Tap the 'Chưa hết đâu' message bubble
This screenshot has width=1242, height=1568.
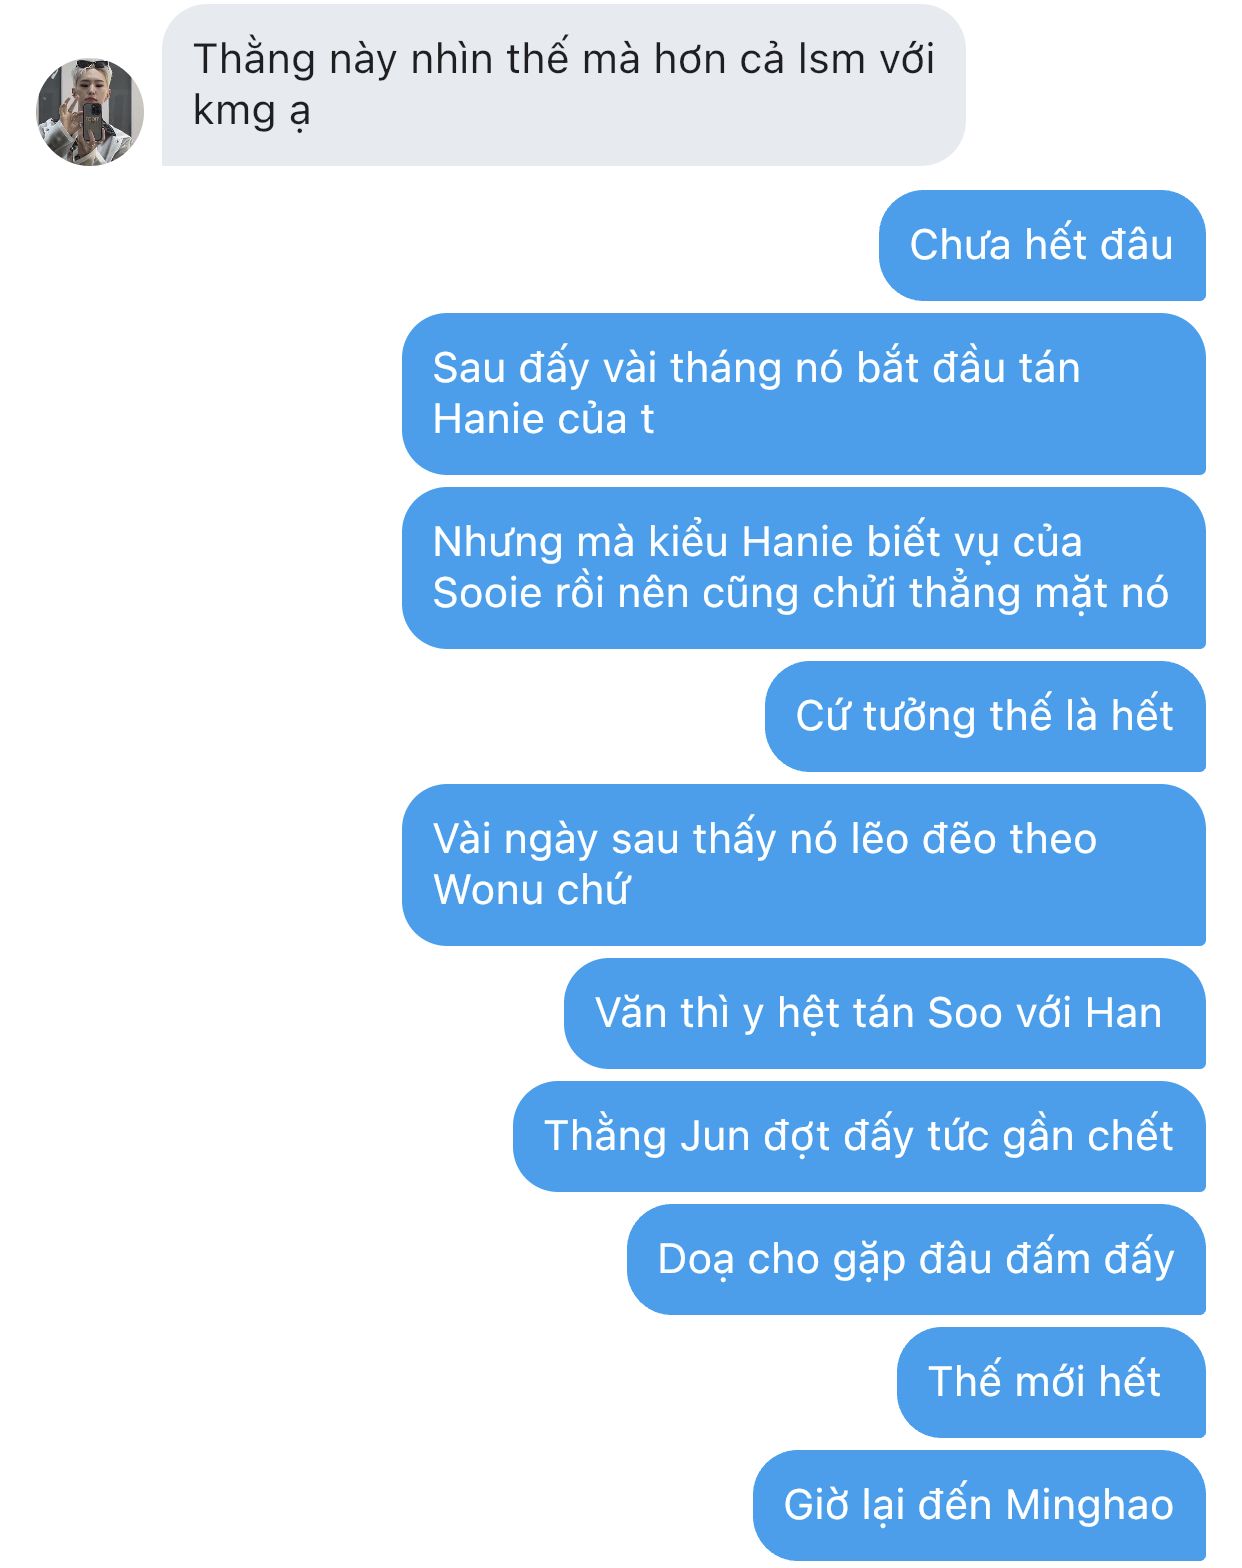1042,245
